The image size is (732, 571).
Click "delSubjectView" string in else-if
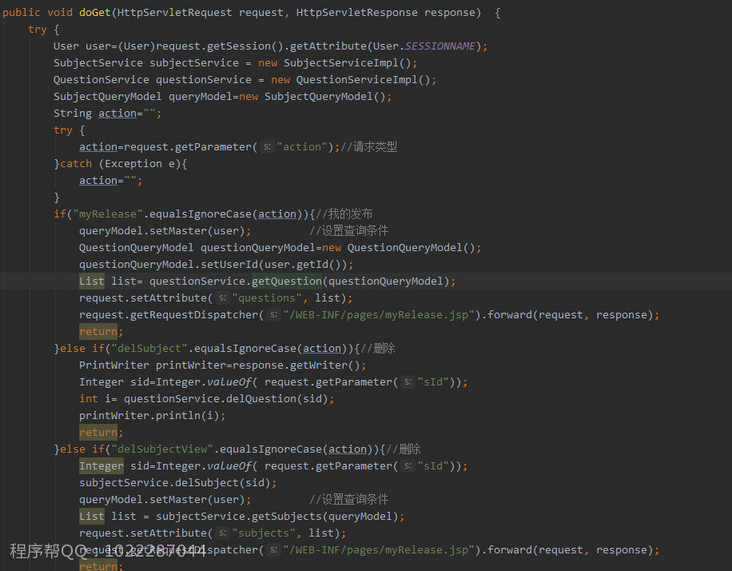[x=162, y=450]
